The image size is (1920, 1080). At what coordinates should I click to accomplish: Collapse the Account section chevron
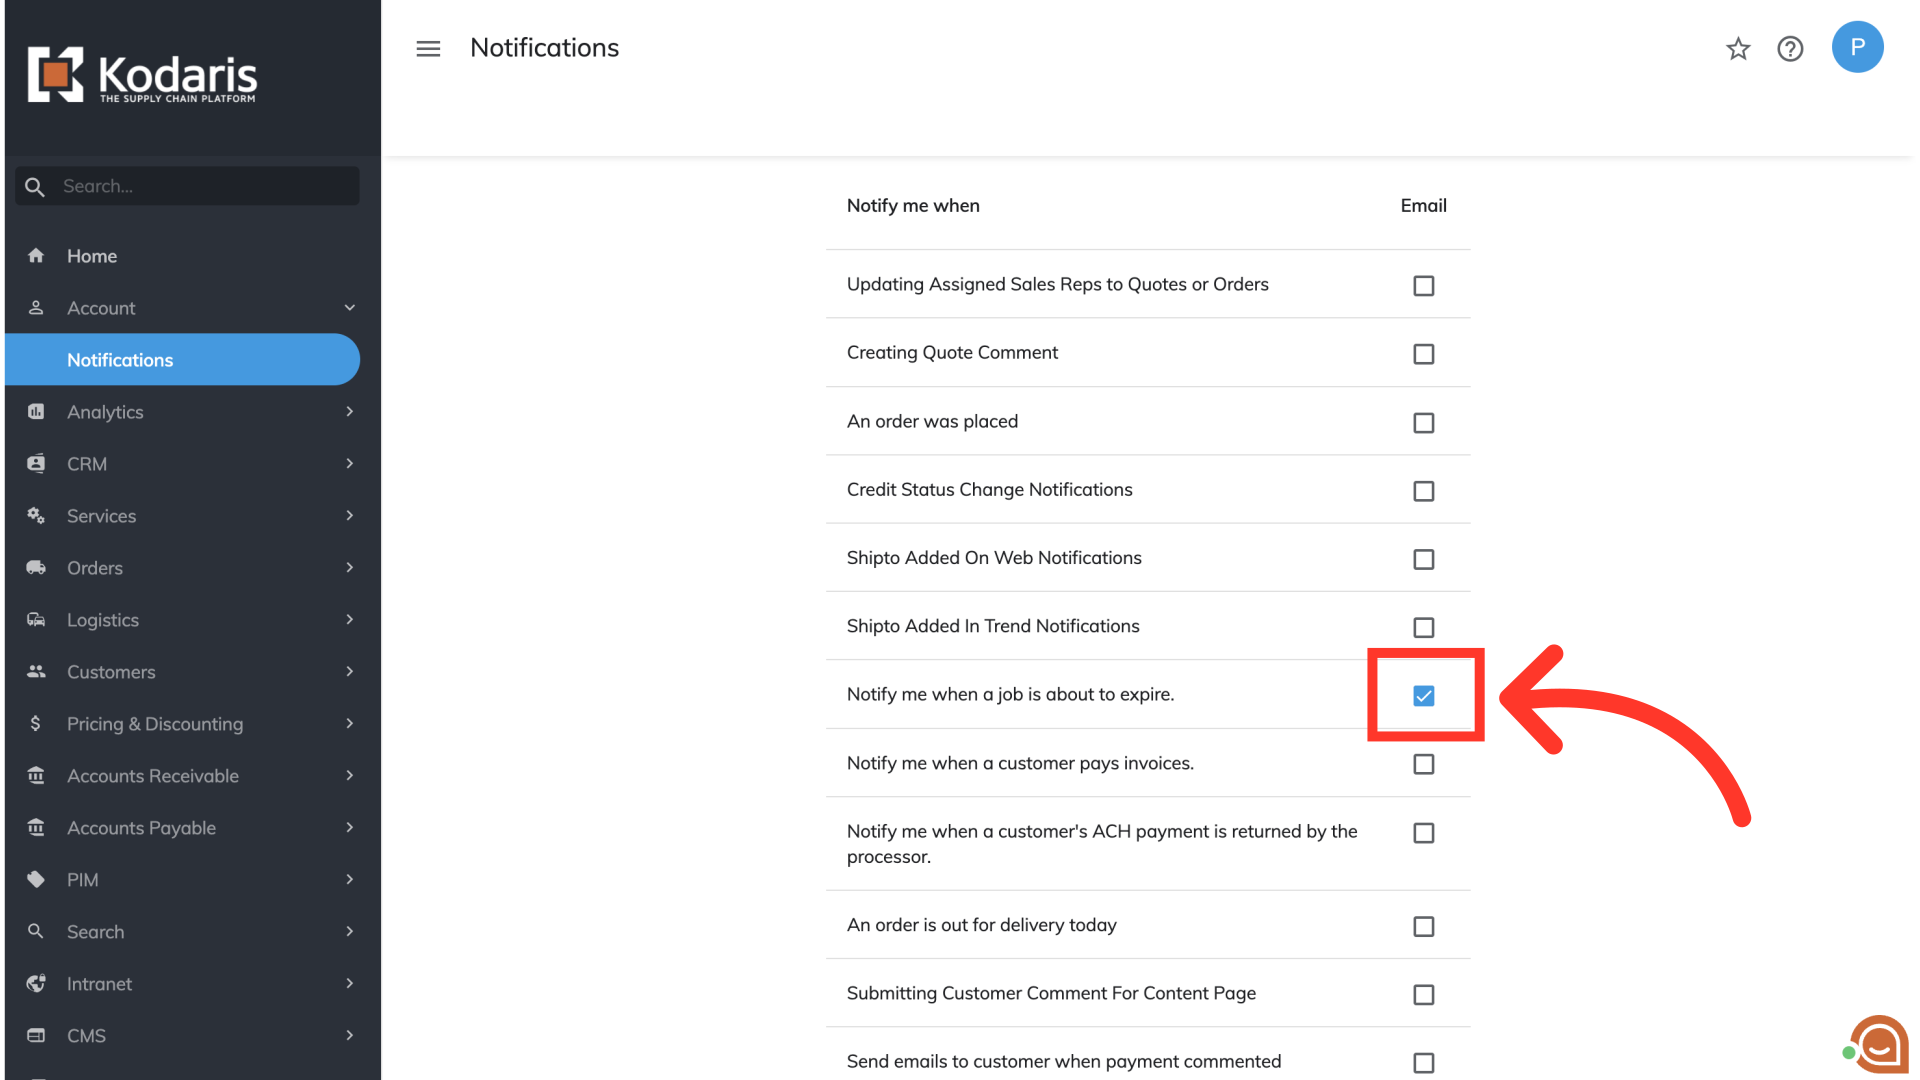tap(349, 308)
